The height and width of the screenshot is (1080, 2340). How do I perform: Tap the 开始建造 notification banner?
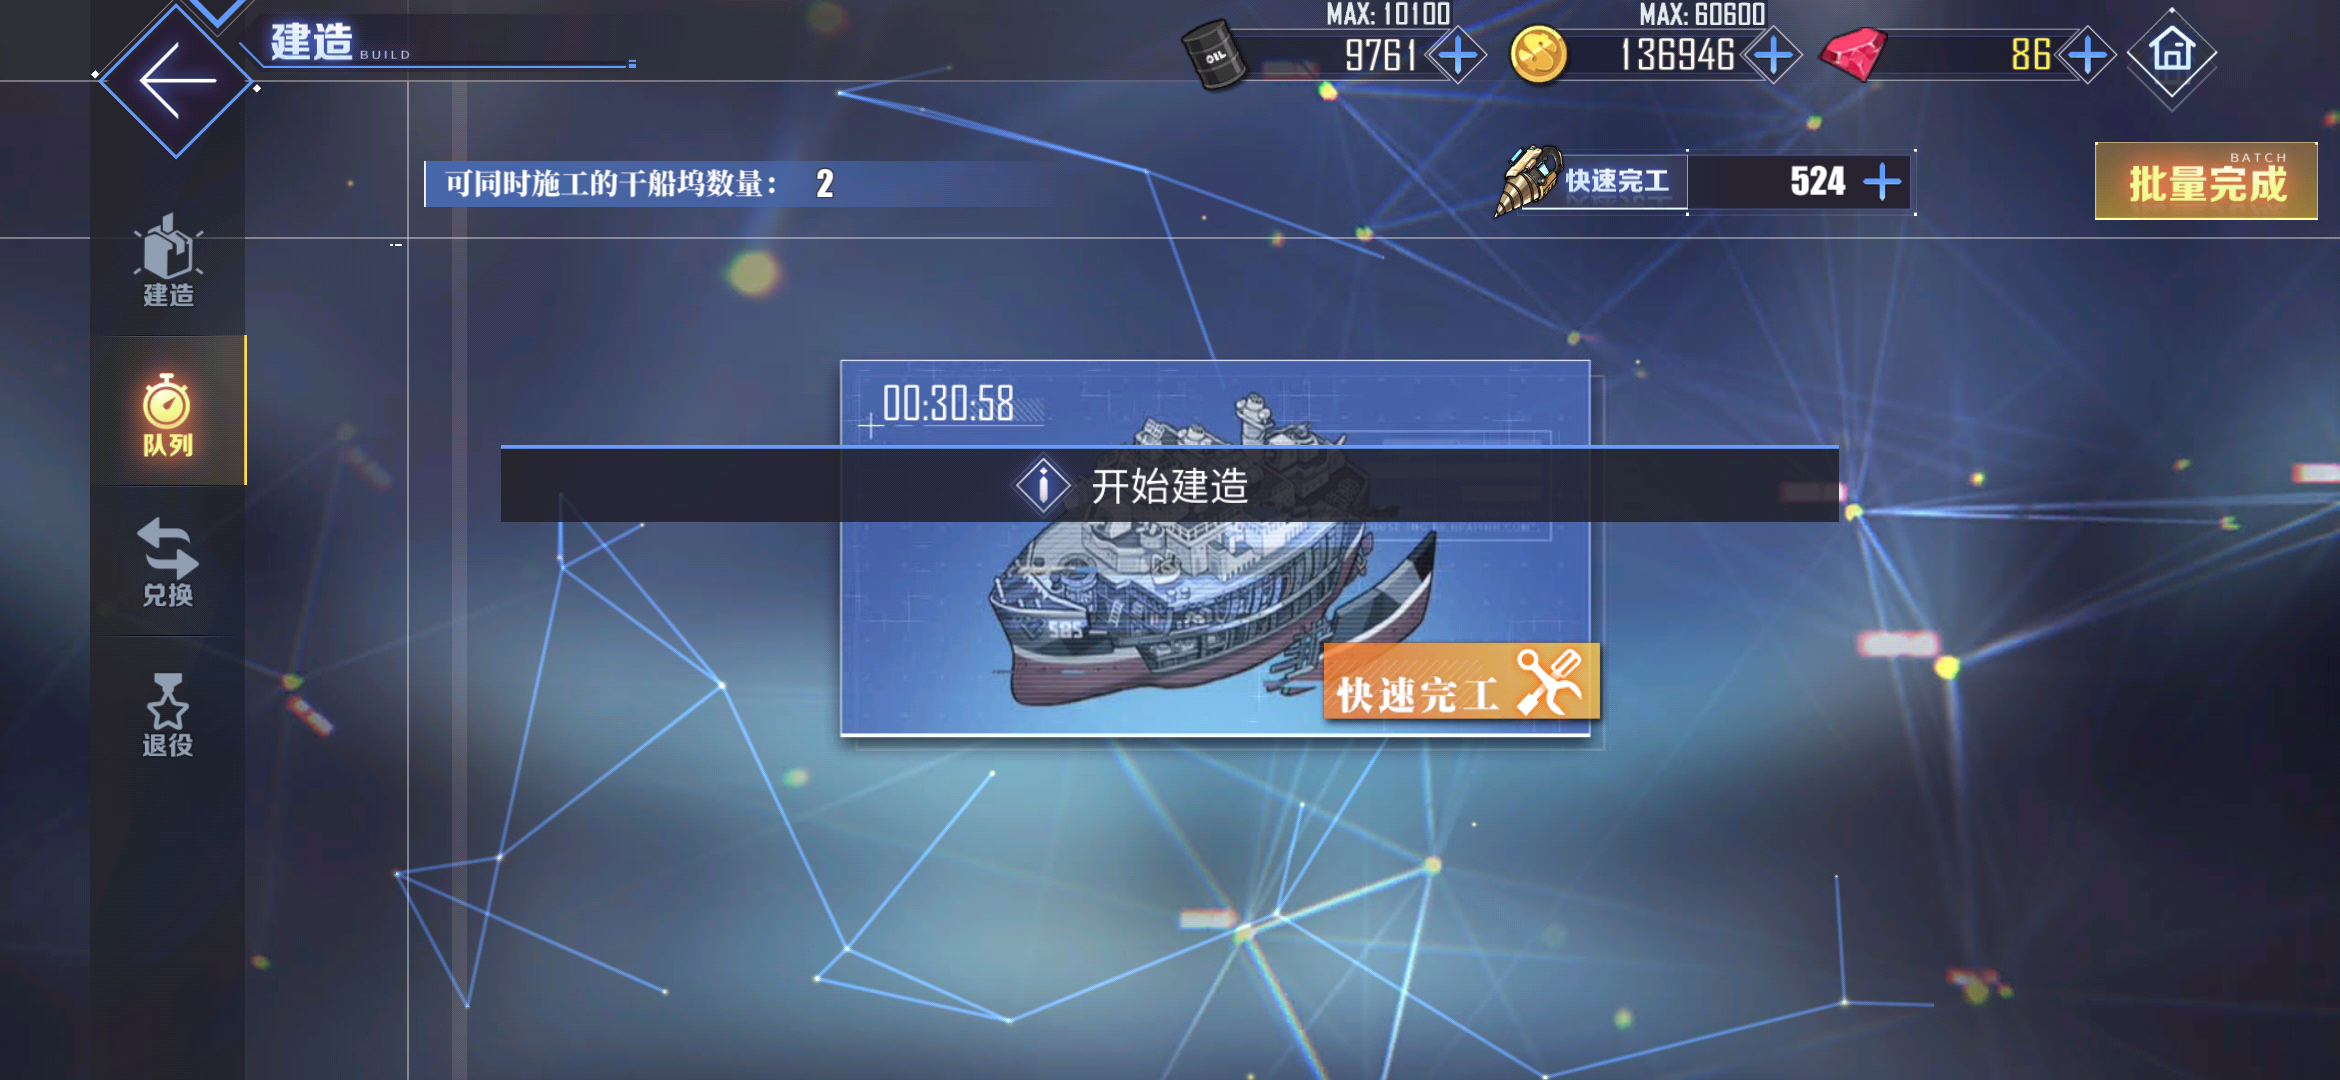[1169, 485]
